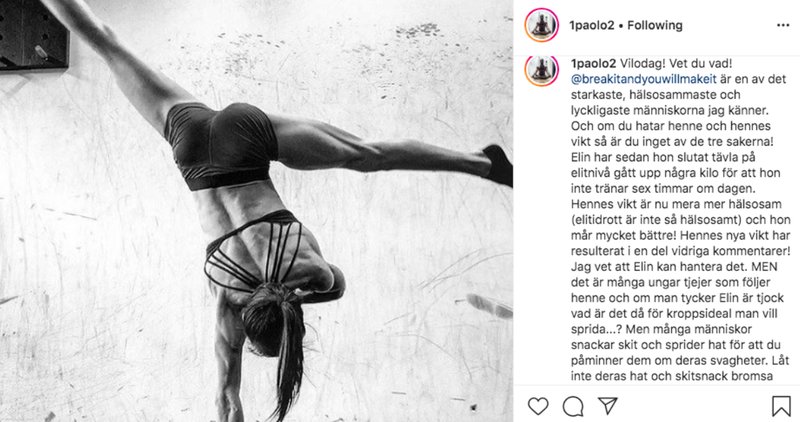Select the black-and-white handstand photo
Image resolution: width=800 pixels, height=422 pixels.
(x=256, y=211)
